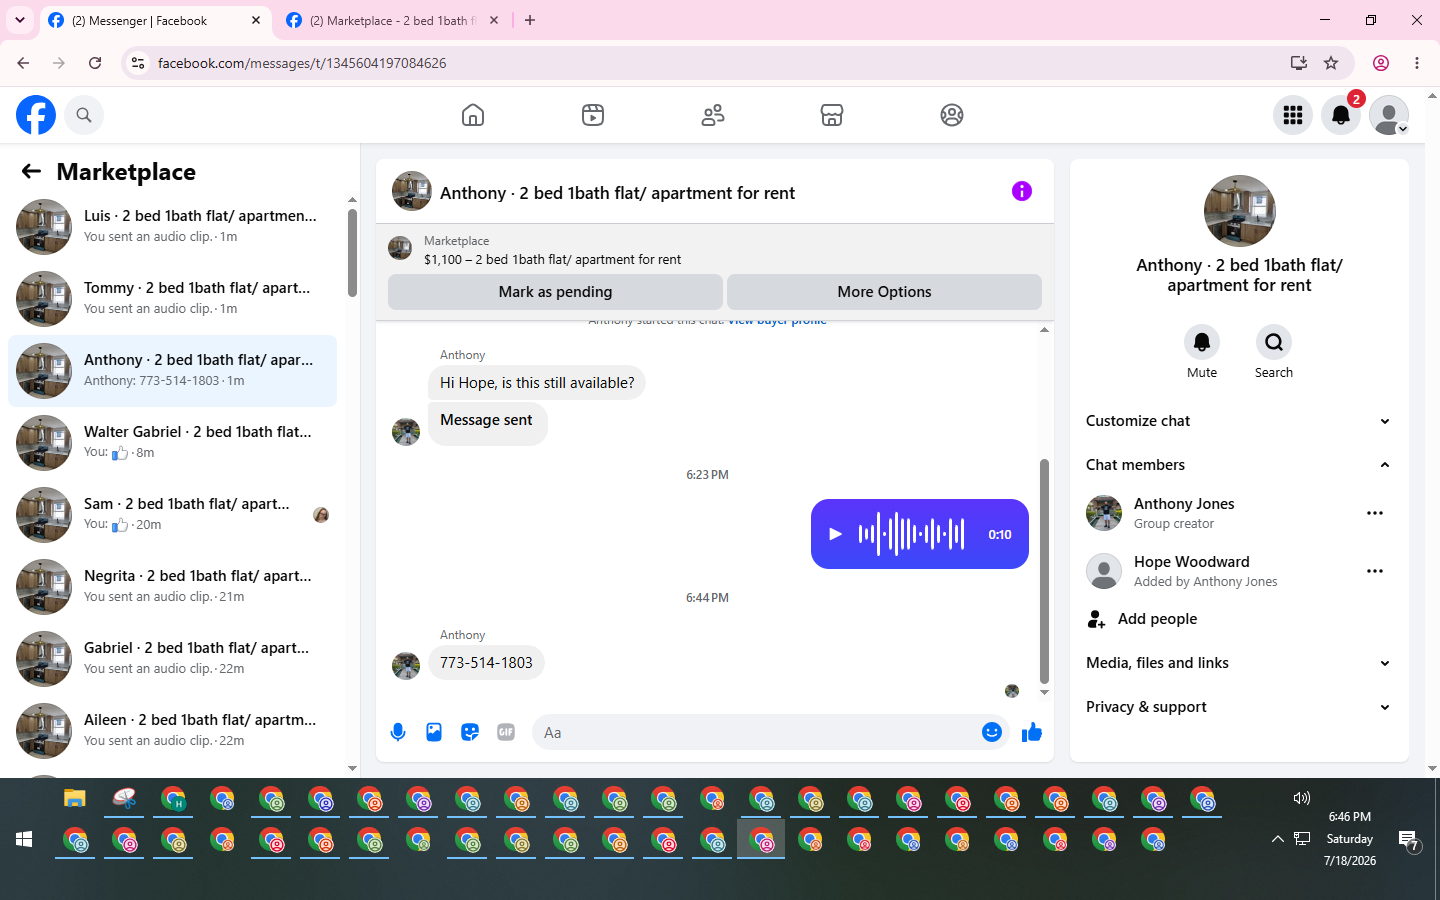Open the Facebook home logo
This screenshot has height=900, width=1440.
(36, 115)
